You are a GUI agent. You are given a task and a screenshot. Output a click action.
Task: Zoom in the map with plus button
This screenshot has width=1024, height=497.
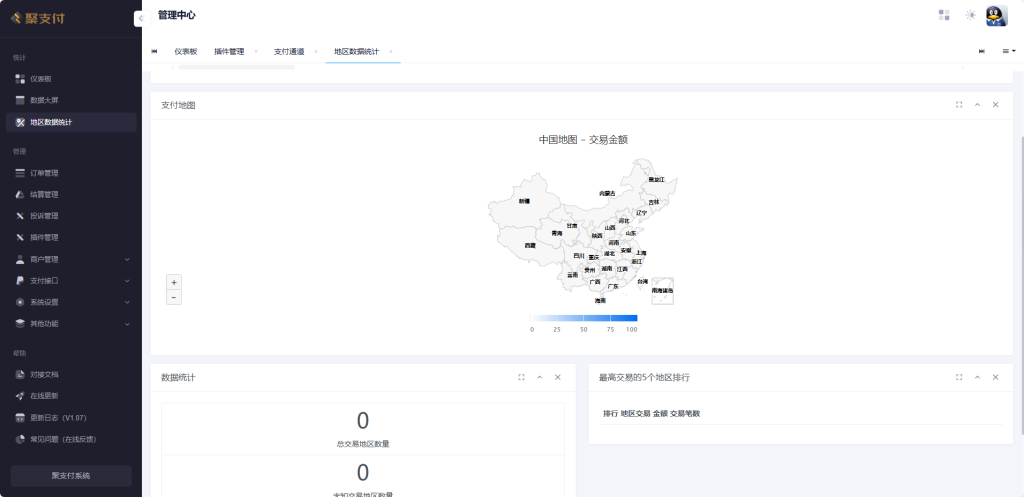point(174,283)
